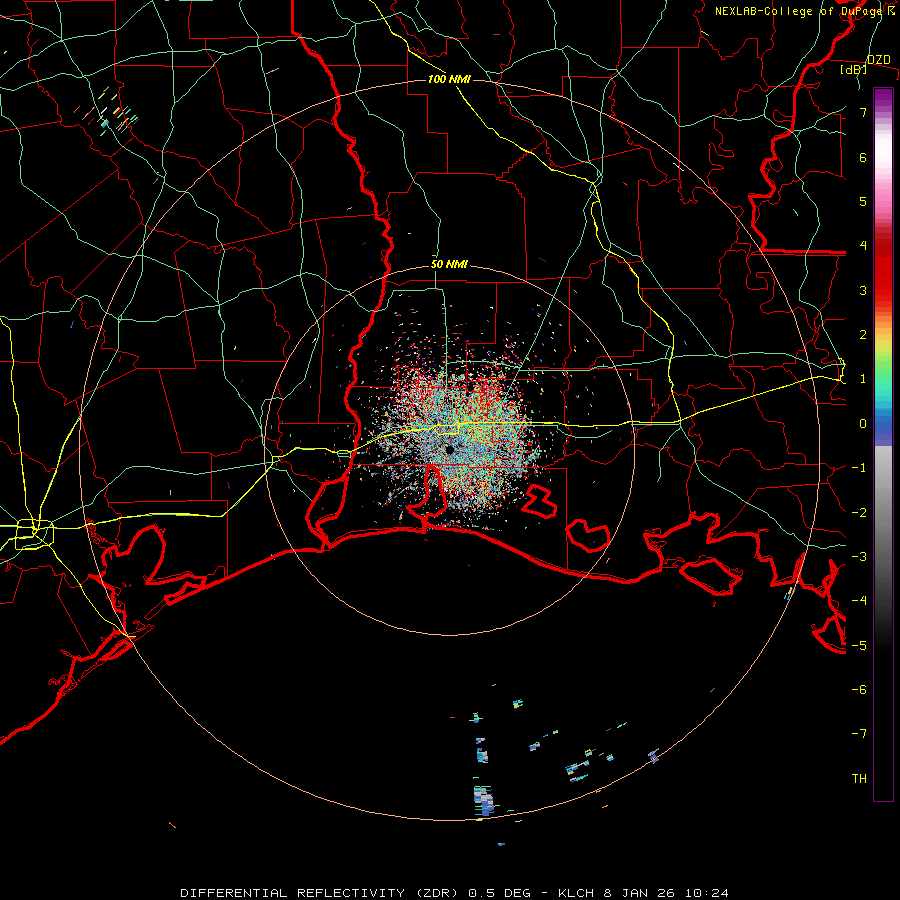
Task: Click the 50 NMI range ring label
Action: [x=449, y=264]
